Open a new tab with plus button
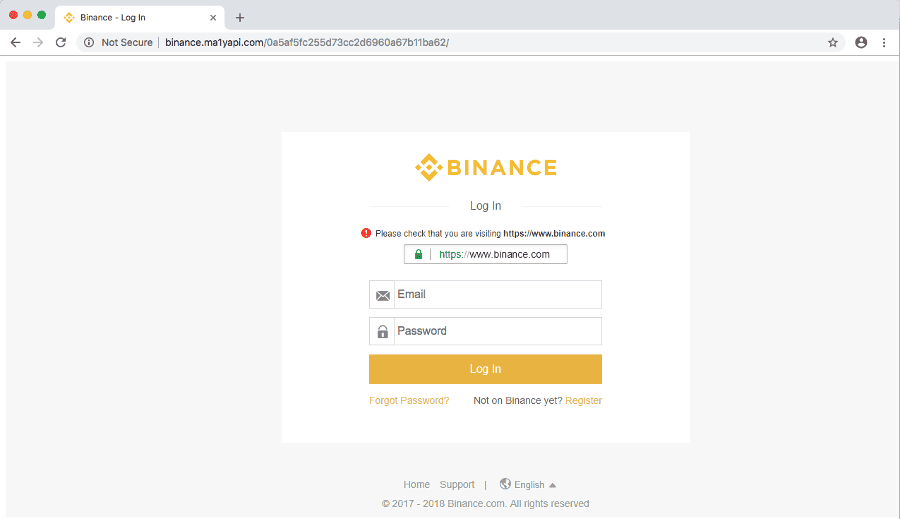 click(240, 18)
